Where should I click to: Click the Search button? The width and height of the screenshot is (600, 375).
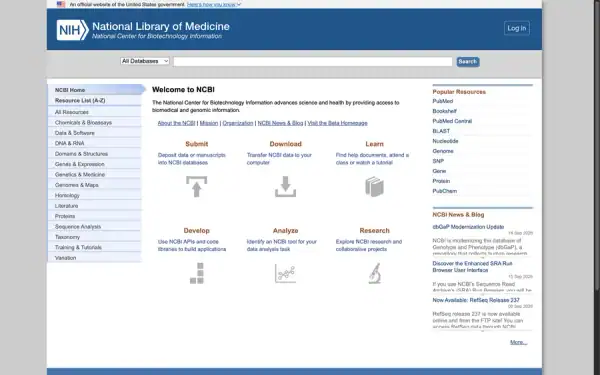tap(468, 62)
